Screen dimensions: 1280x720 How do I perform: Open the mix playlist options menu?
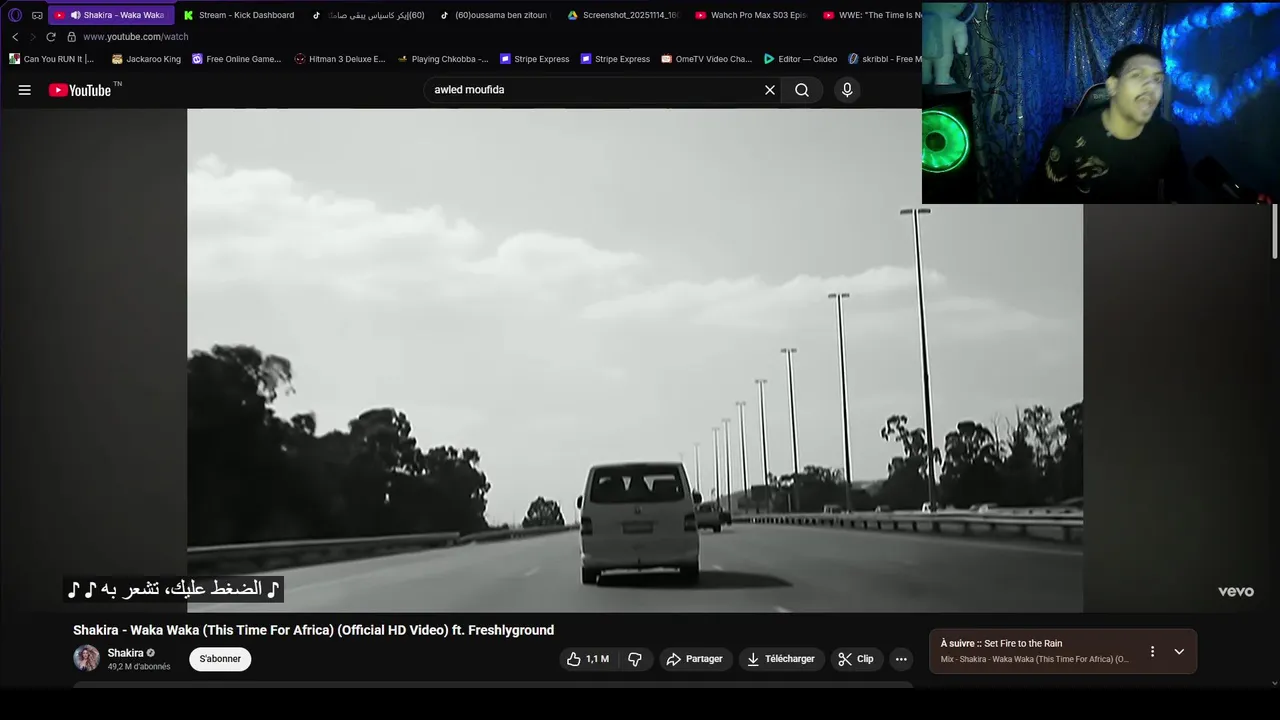point(1152,651)
